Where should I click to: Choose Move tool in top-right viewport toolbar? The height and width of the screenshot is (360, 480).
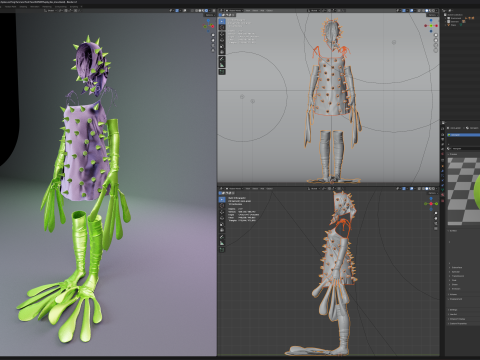[222, 34]
